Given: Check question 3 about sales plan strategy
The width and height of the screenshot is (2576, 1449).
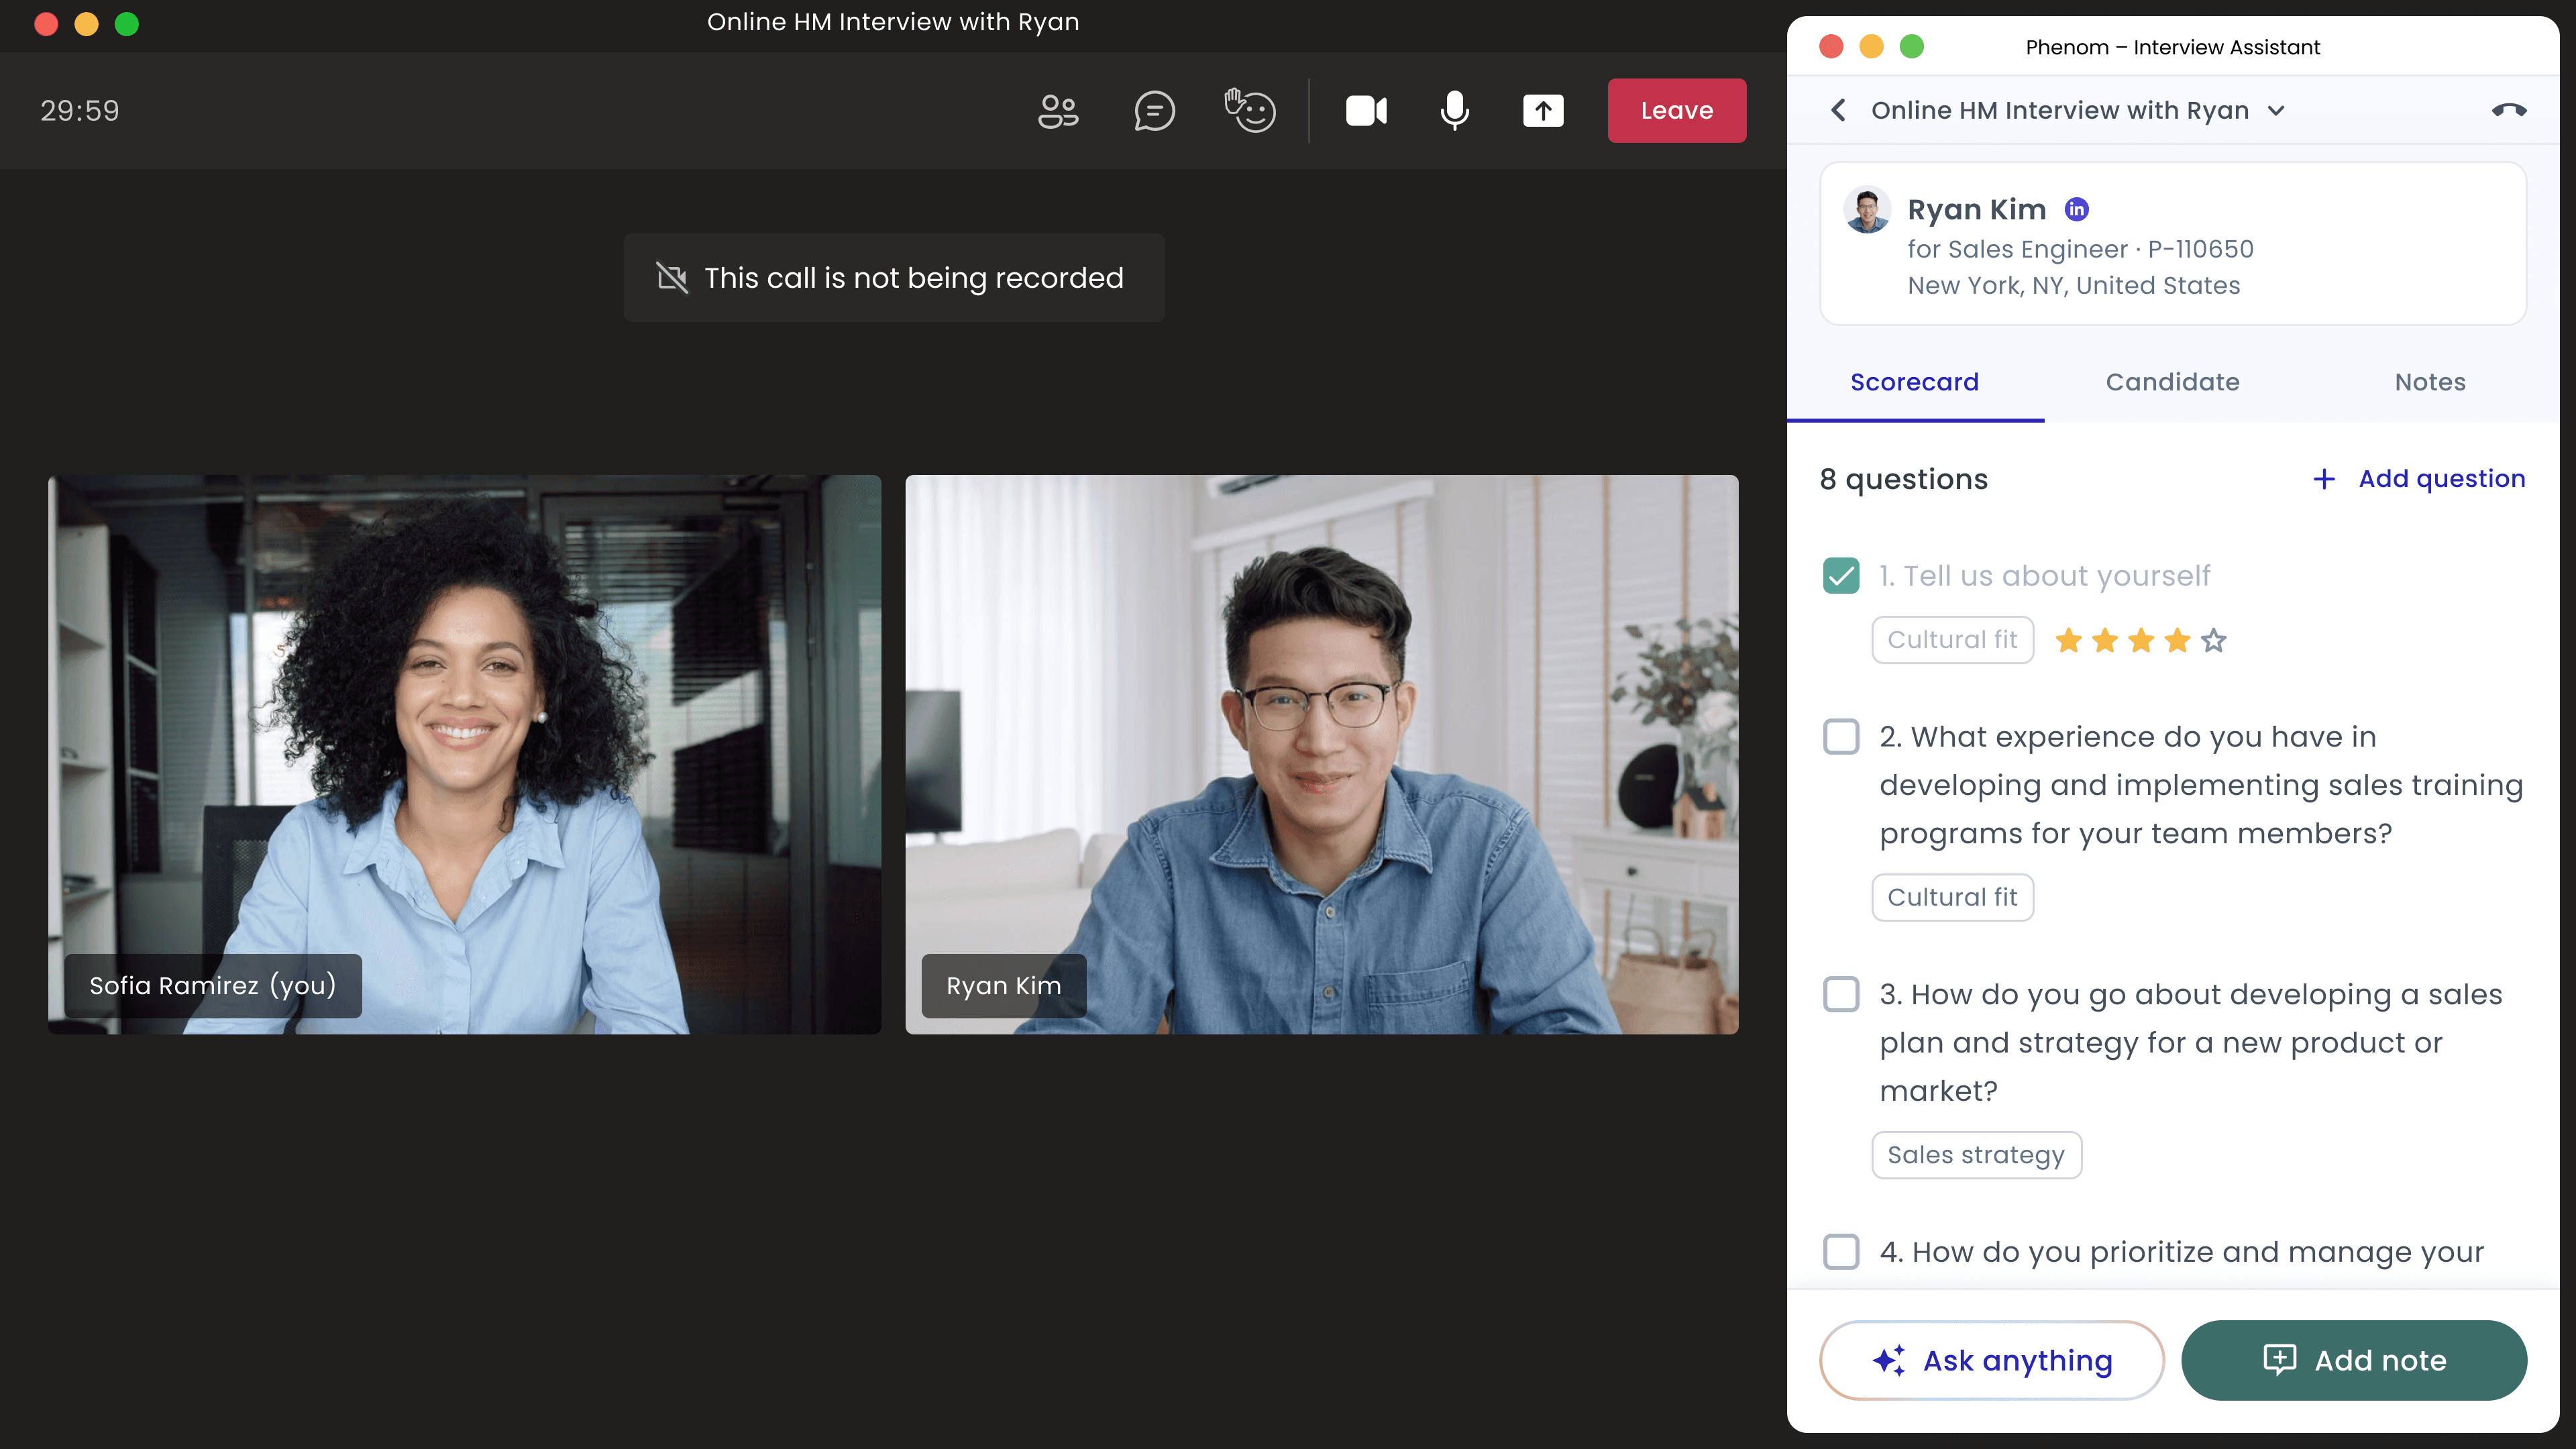Looking at the screenshot, I should click(1841, 995).
